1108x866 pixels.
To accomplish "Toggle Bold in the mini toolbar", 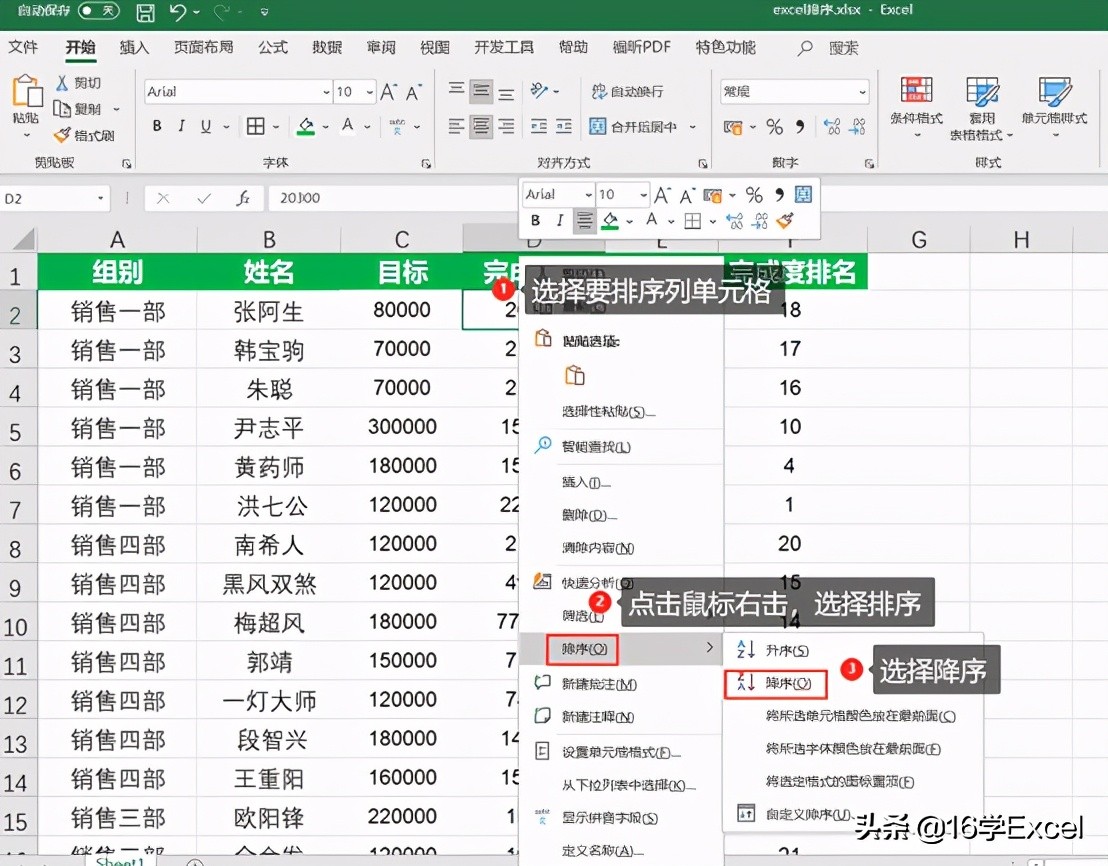I will tap(536, 221).
